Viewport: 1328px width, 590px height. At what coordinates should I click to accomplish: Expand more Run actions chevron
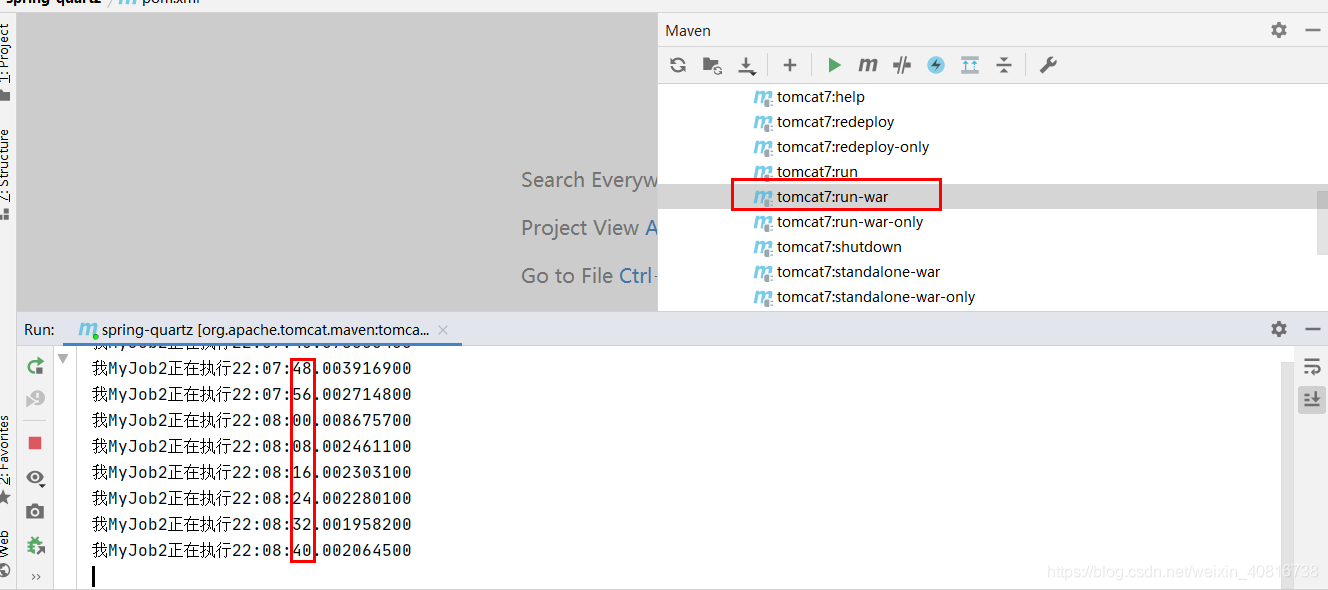coord(36,577)
